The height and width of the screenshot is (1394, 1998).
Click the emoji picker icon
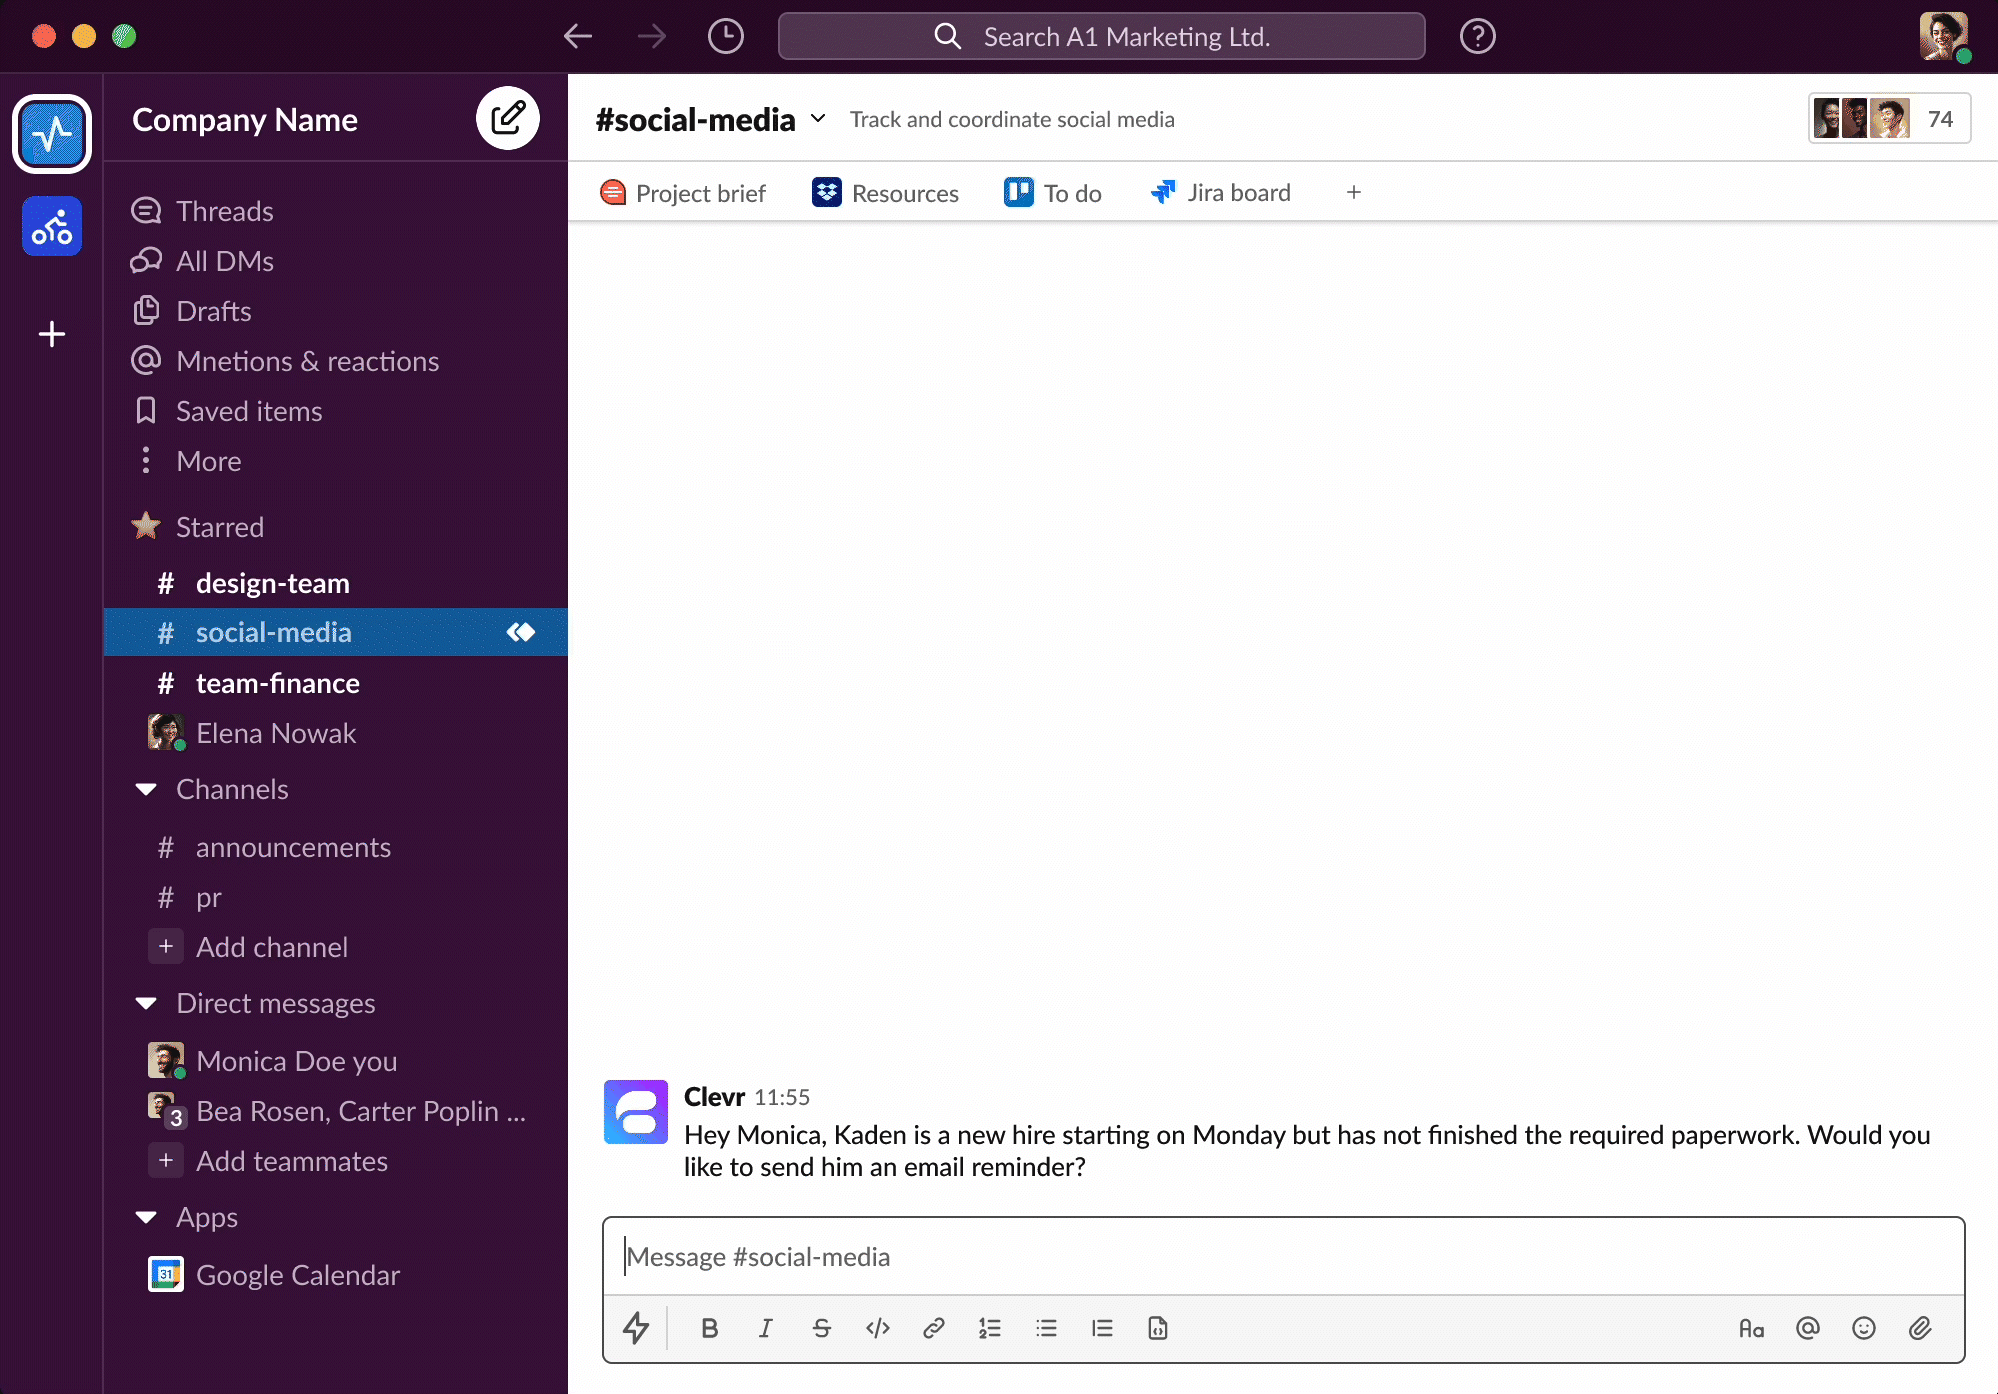tap(1864, 1327)
